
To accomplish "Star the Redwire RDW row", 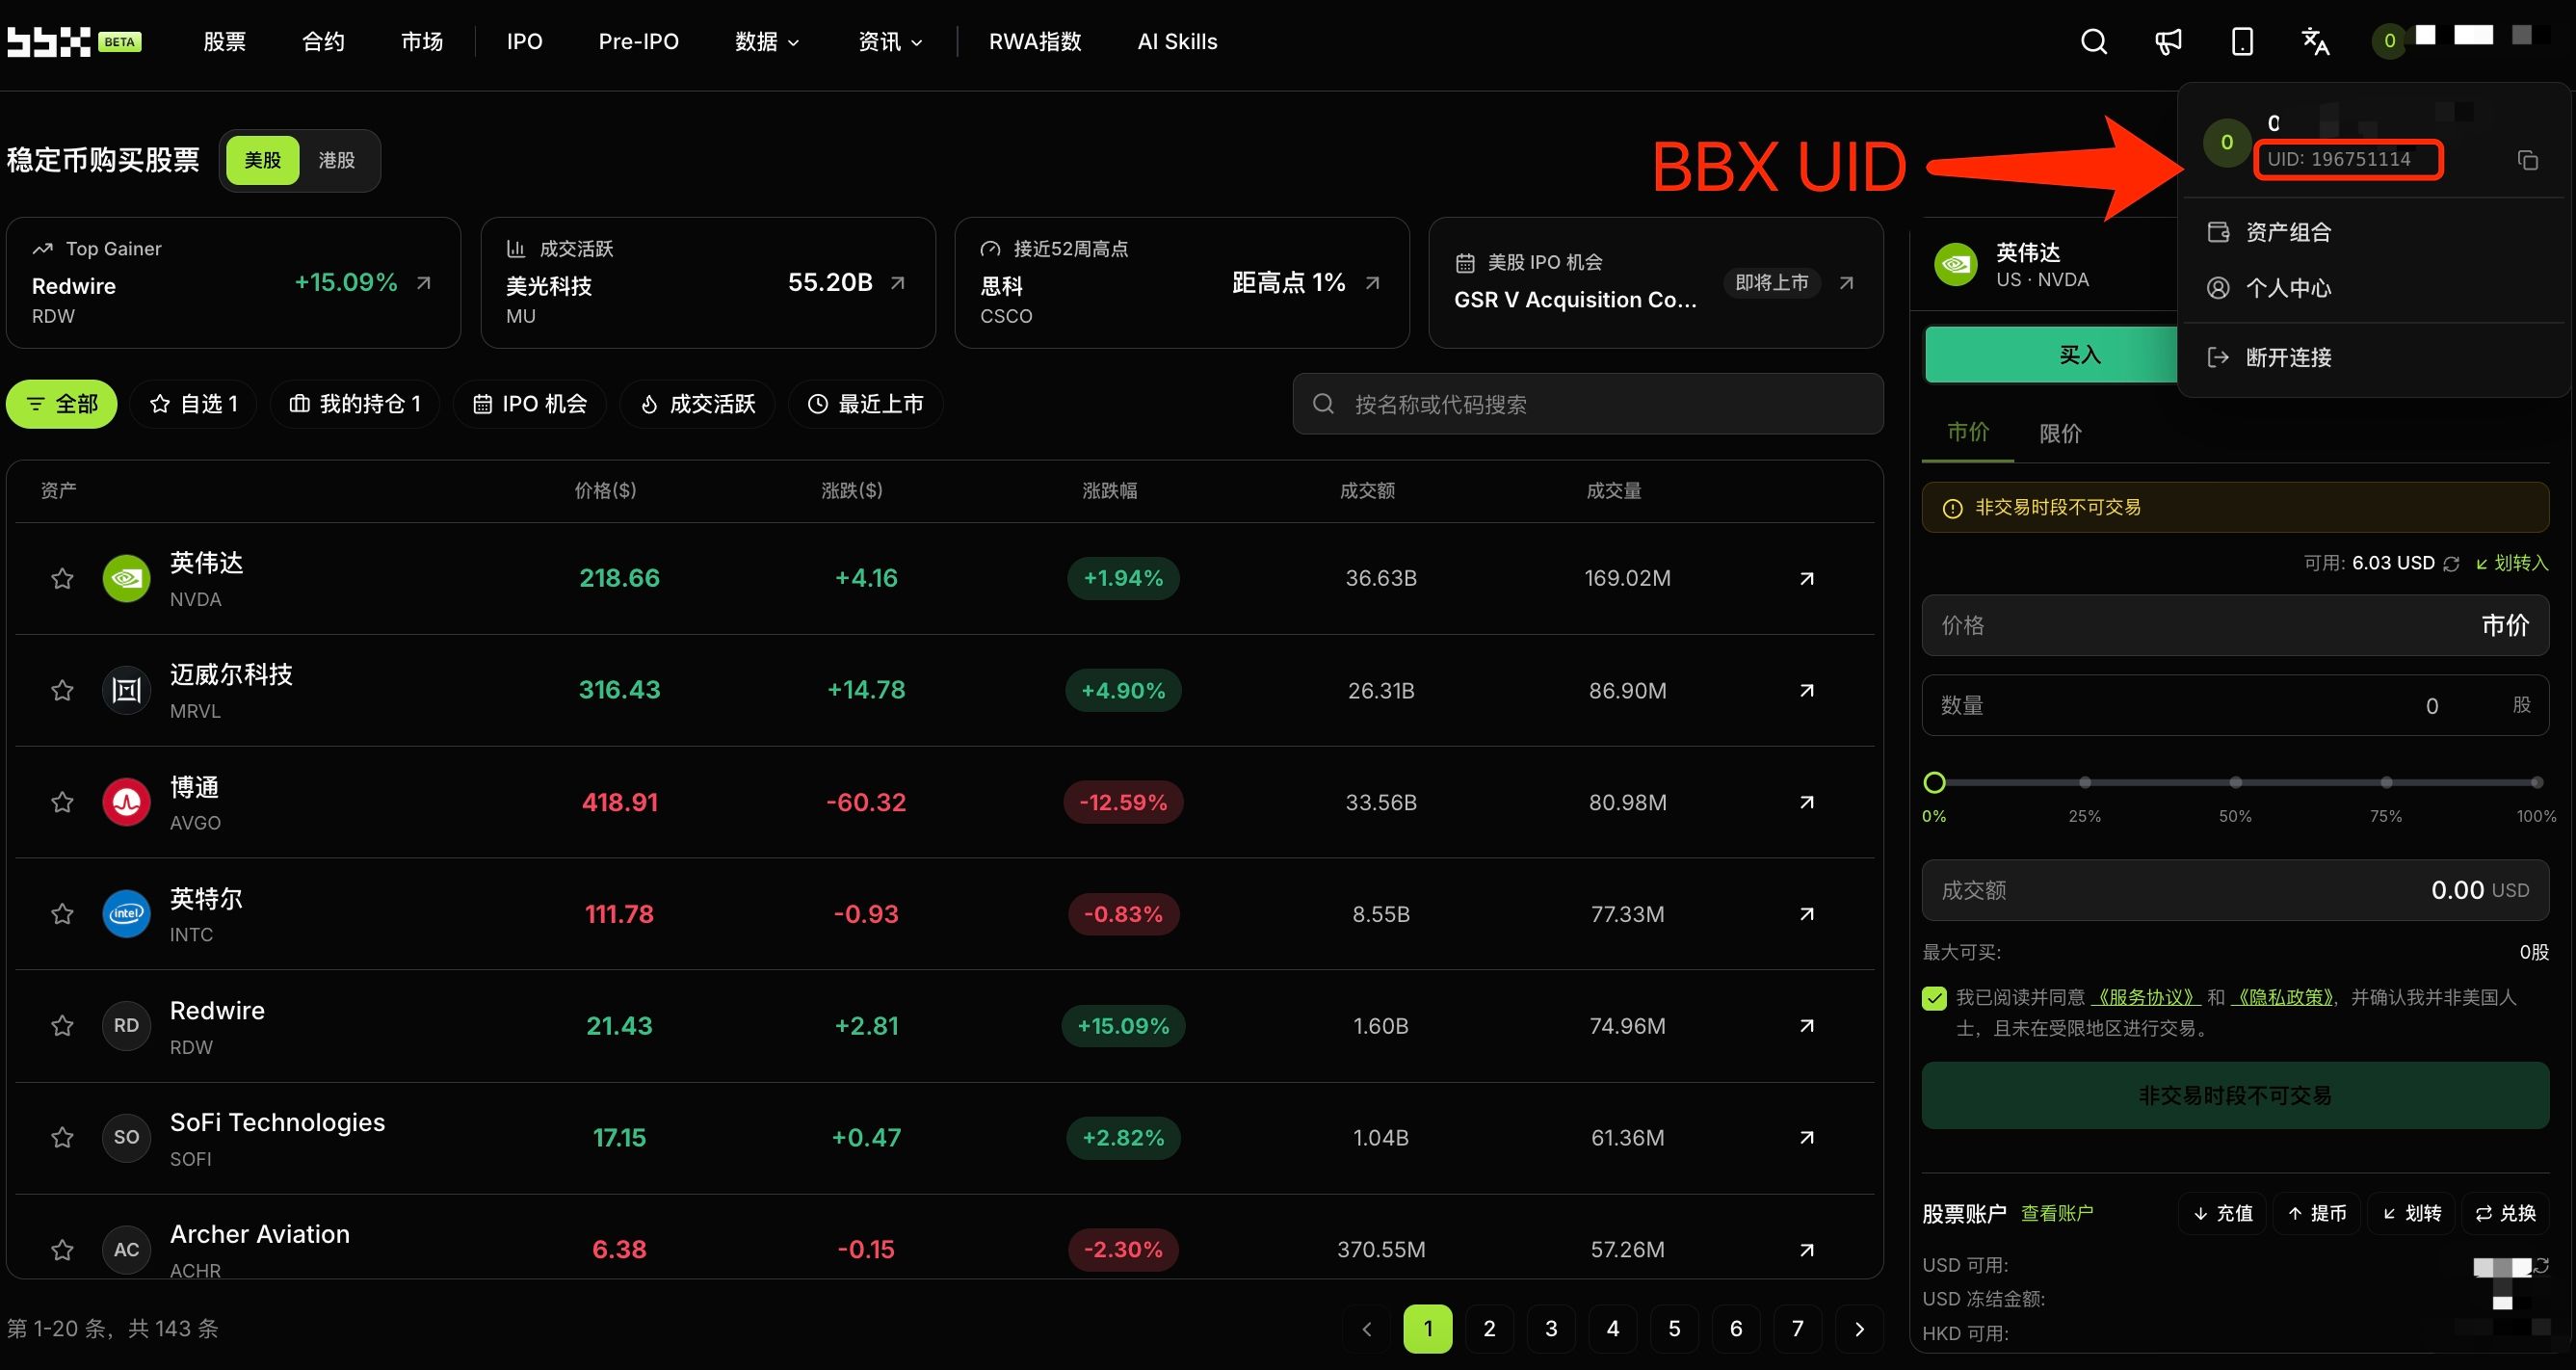I will [x=62, y=1026].
